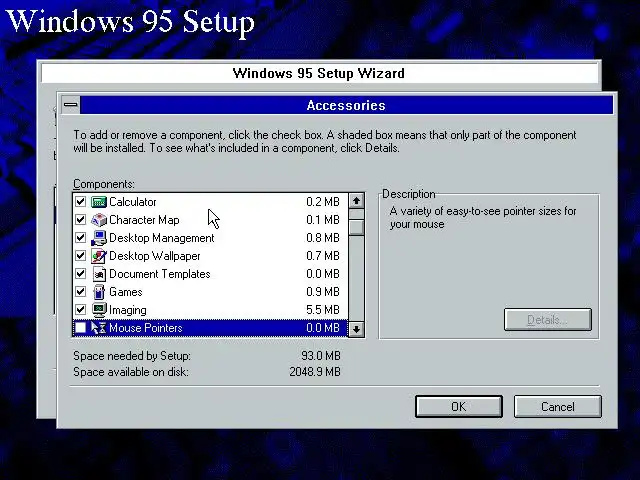Click the Desktop Wallpaper icon

99,256
